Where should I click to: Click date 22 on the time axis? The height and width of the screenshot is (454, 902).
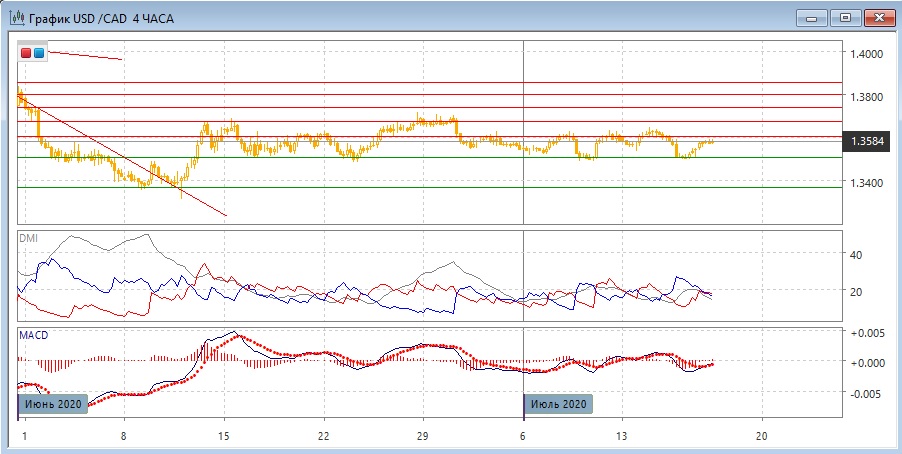coord(322,437)
